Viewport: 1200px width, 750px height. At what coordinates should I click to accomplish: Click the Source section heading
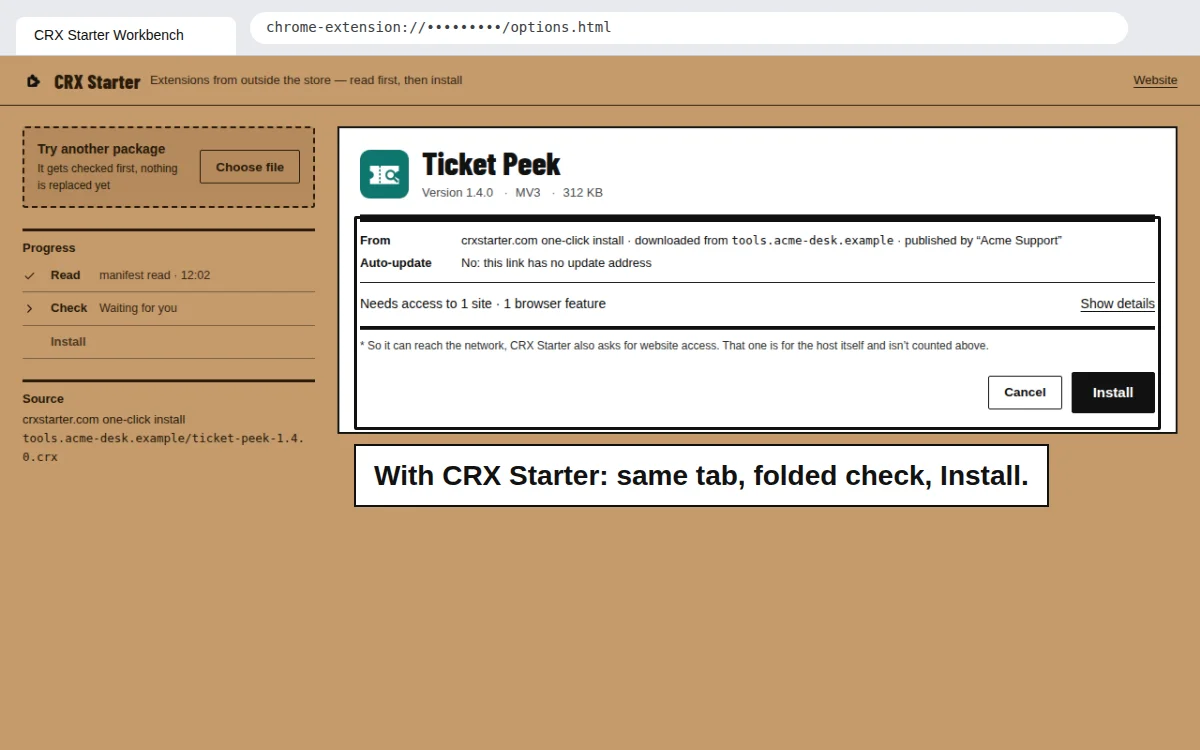[43, 399]
